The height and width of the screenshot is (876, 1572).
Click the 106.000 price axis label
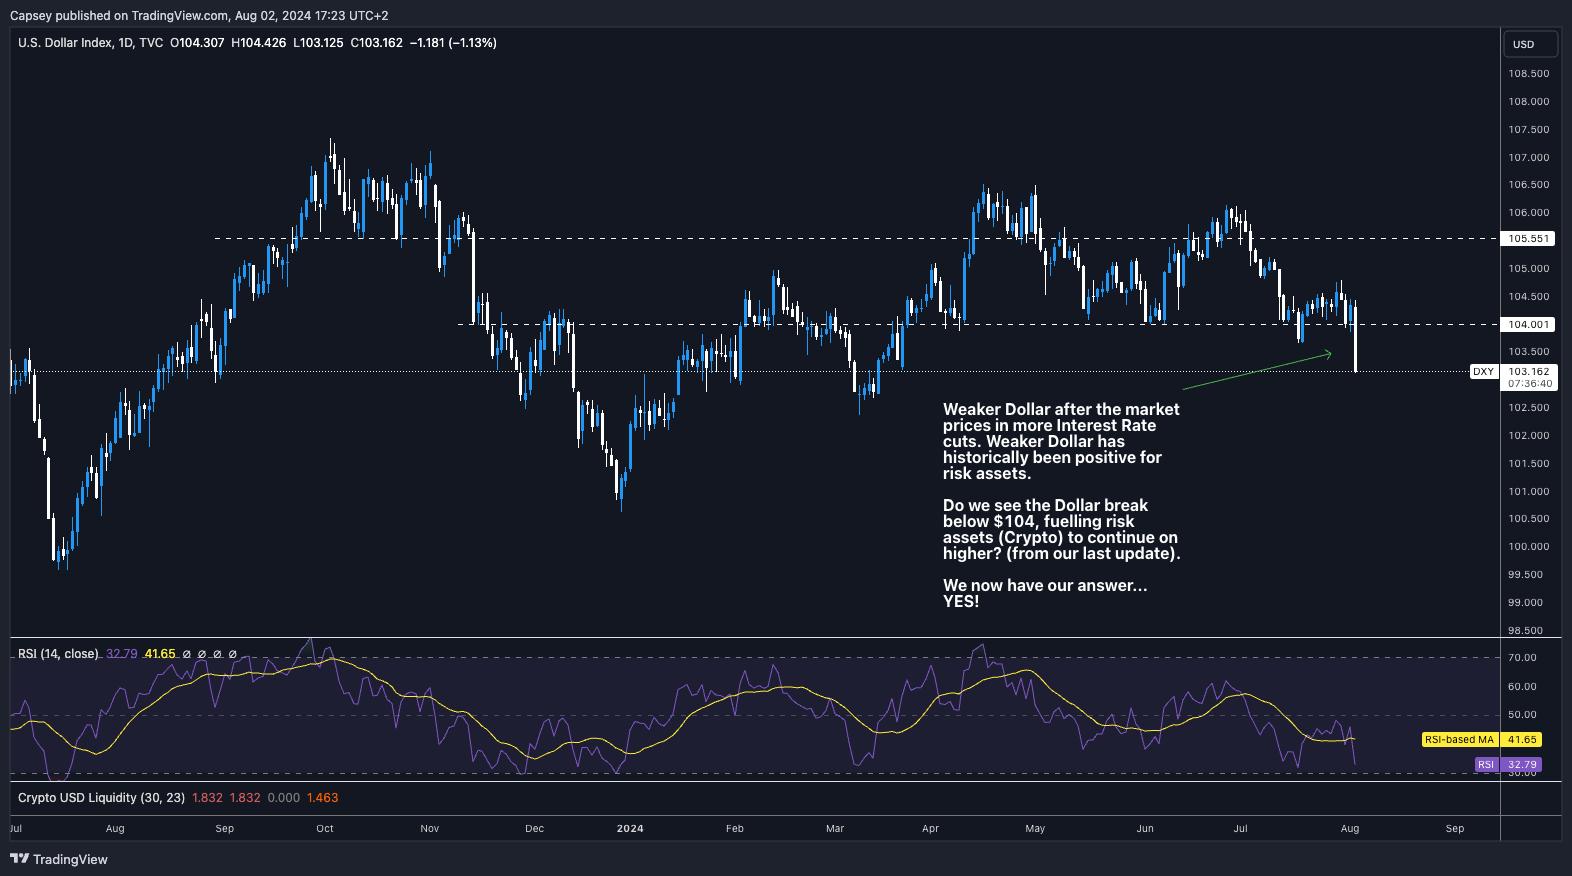[x=1529, y=213]
